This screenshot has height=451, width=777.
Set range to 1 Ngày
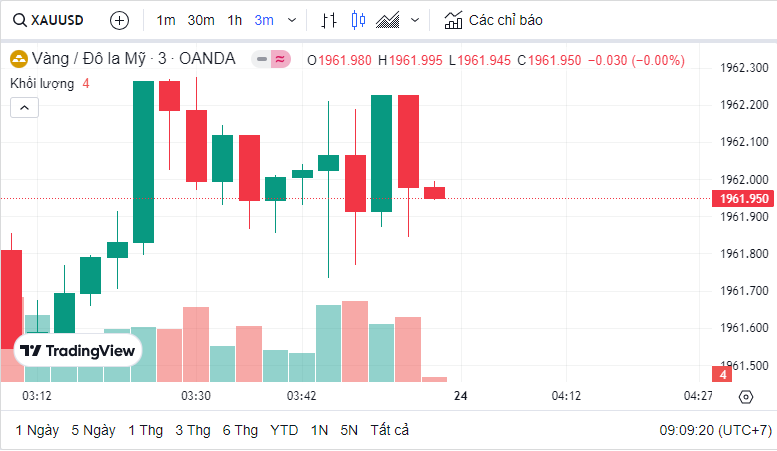37,430
